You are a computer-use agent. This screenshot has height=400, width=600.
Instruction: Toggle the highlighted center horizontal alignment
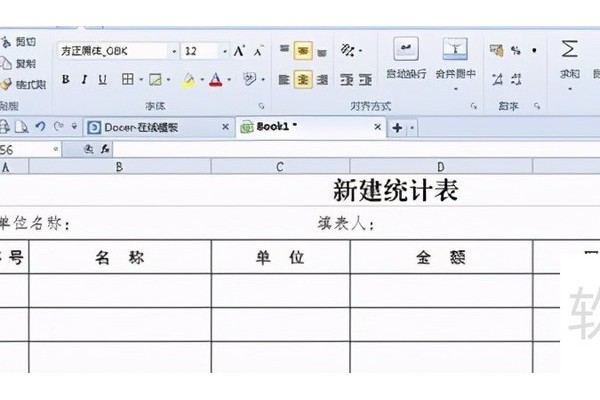[x=303, y=80]
